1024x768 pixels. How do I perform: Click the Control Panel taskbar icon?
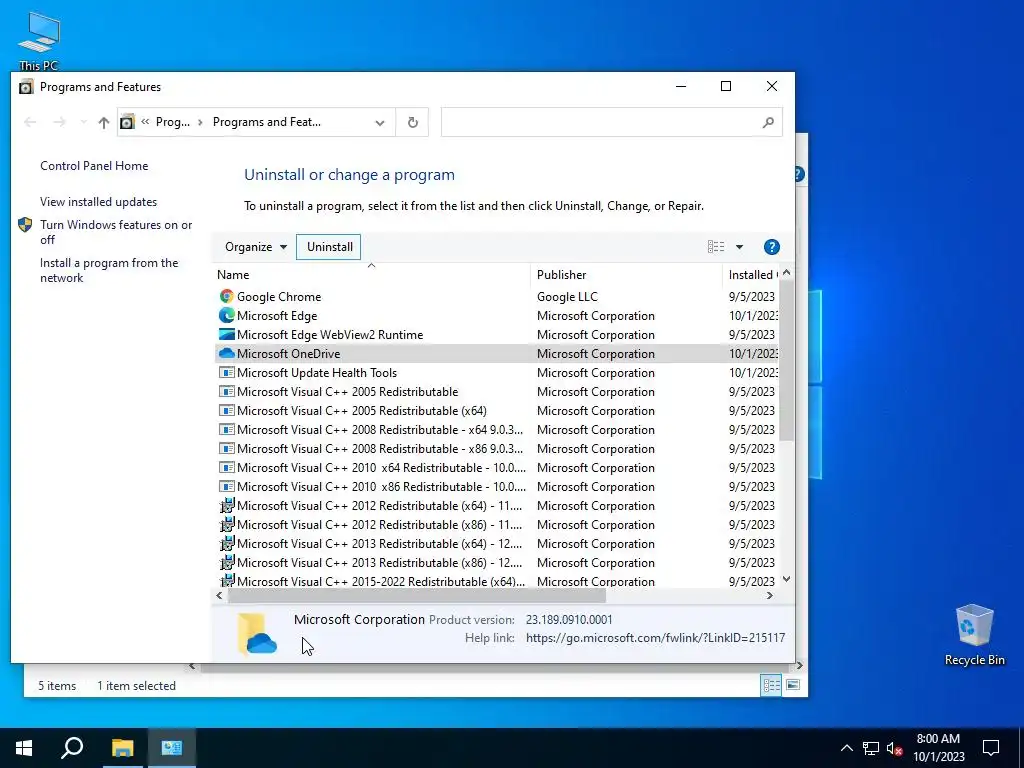tap(172, 748)
